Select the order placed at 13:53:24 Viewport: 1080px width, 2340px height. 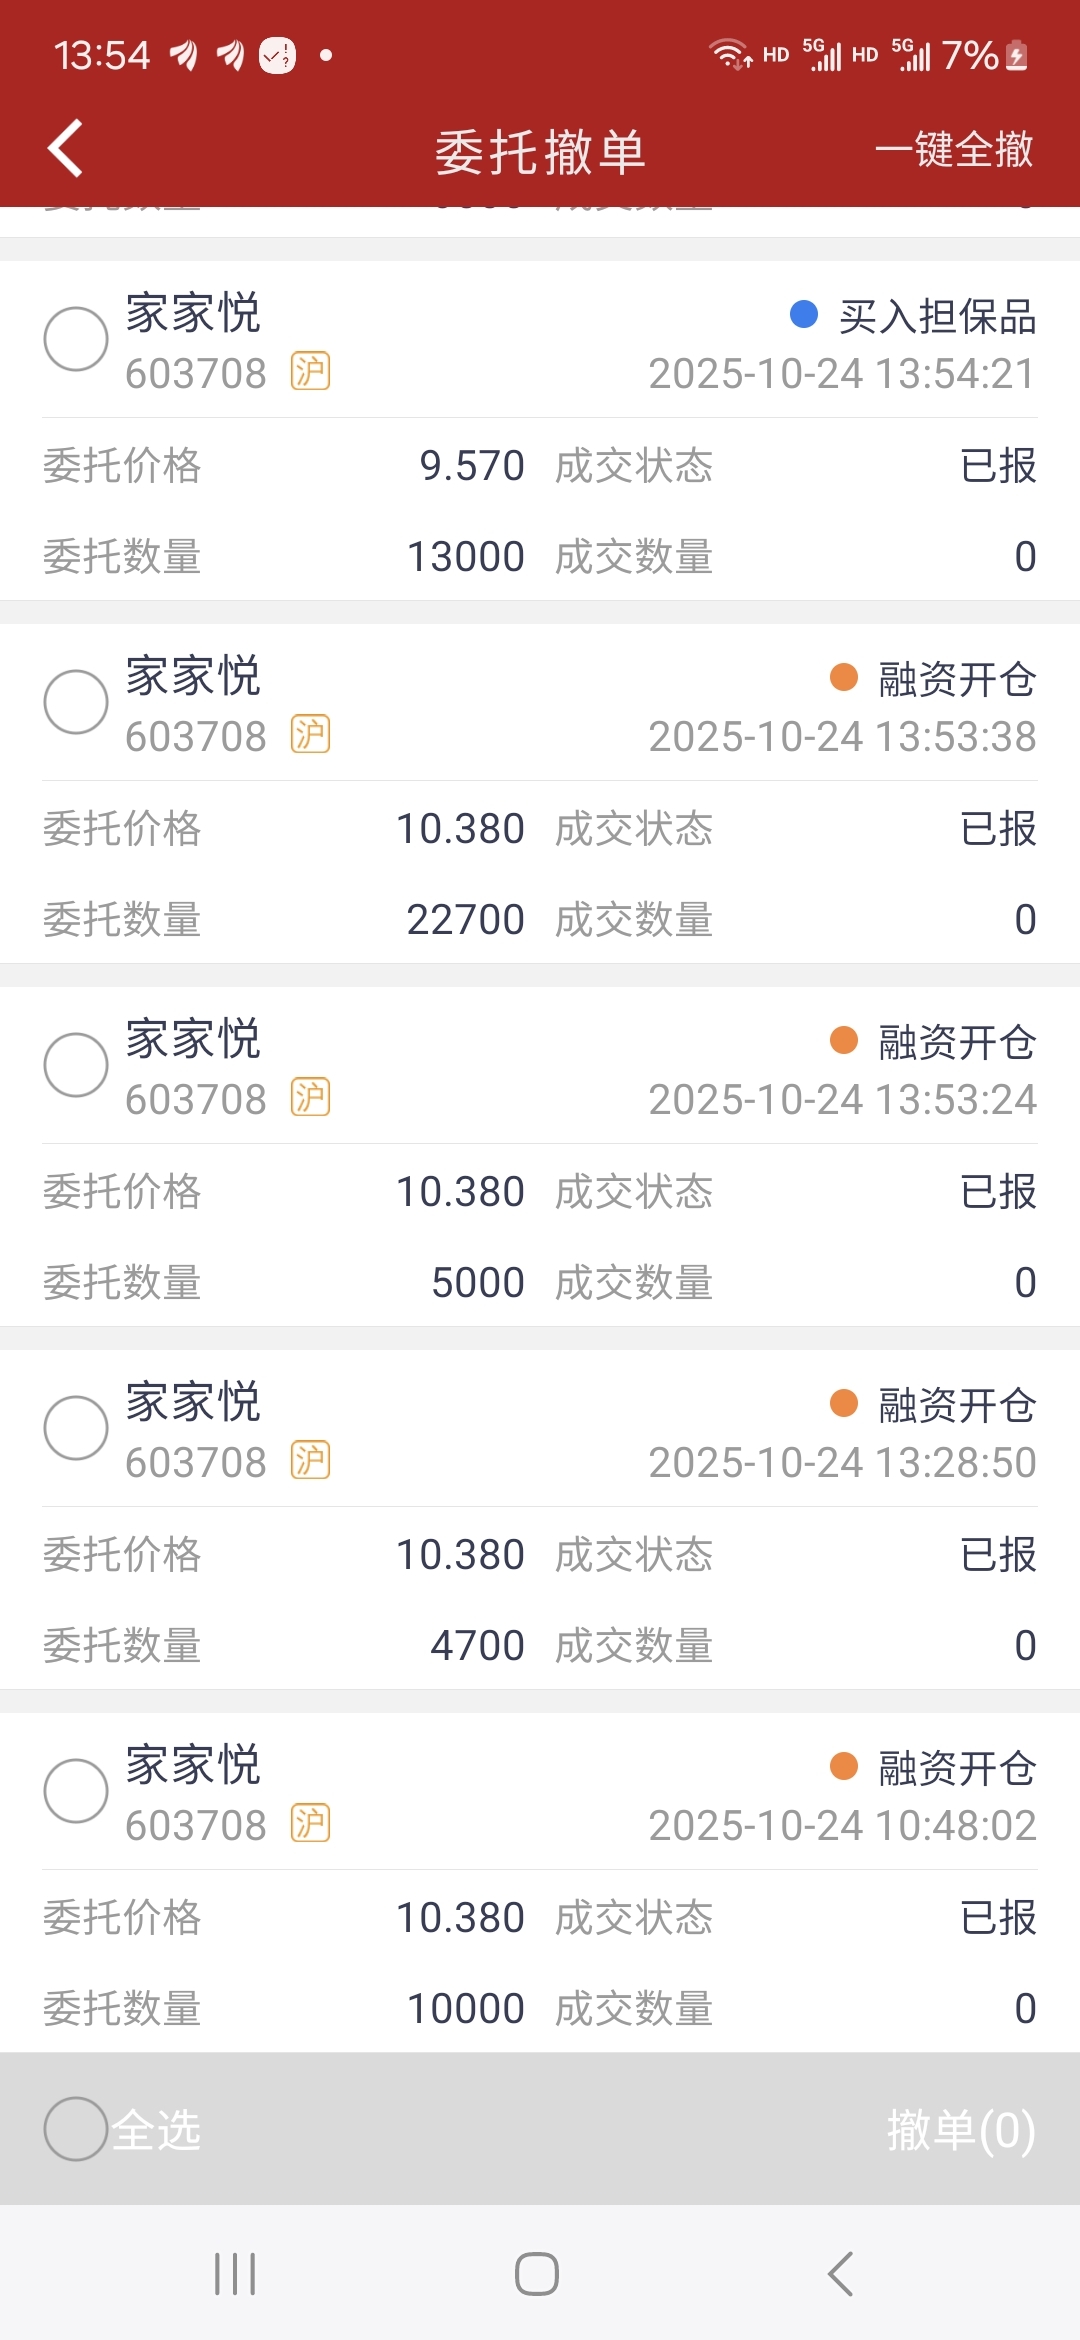pyautogui.click(x=76, y=1065)
